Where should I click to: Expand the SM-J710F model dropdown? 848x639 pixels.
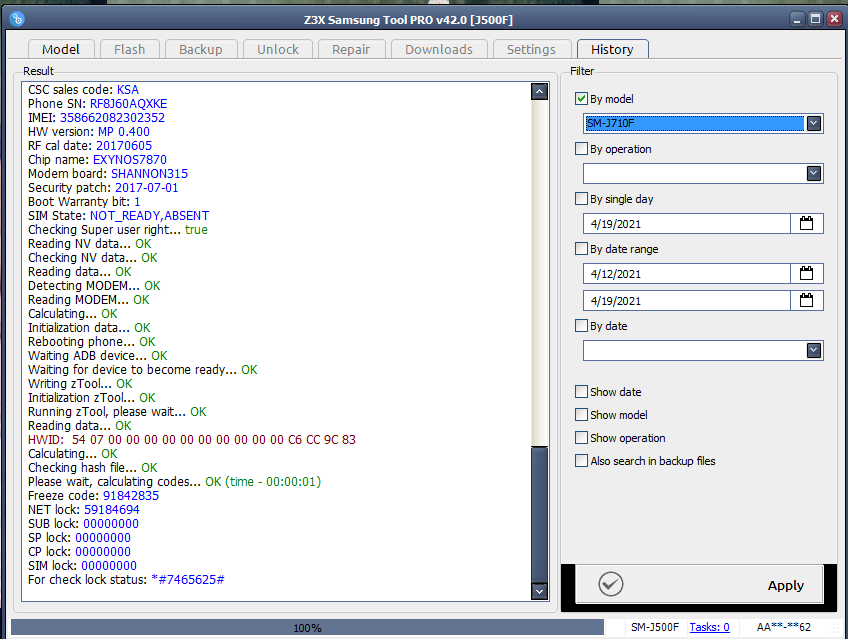click(814, 123)
